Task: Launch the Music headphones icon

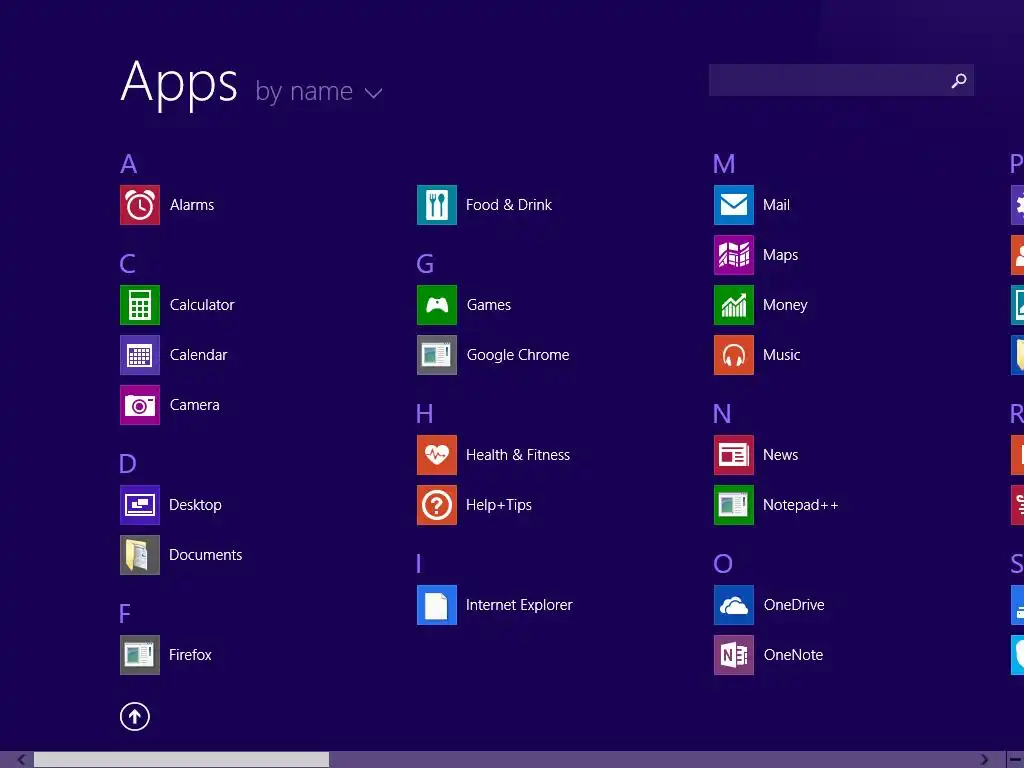Action: pos(734,355)
